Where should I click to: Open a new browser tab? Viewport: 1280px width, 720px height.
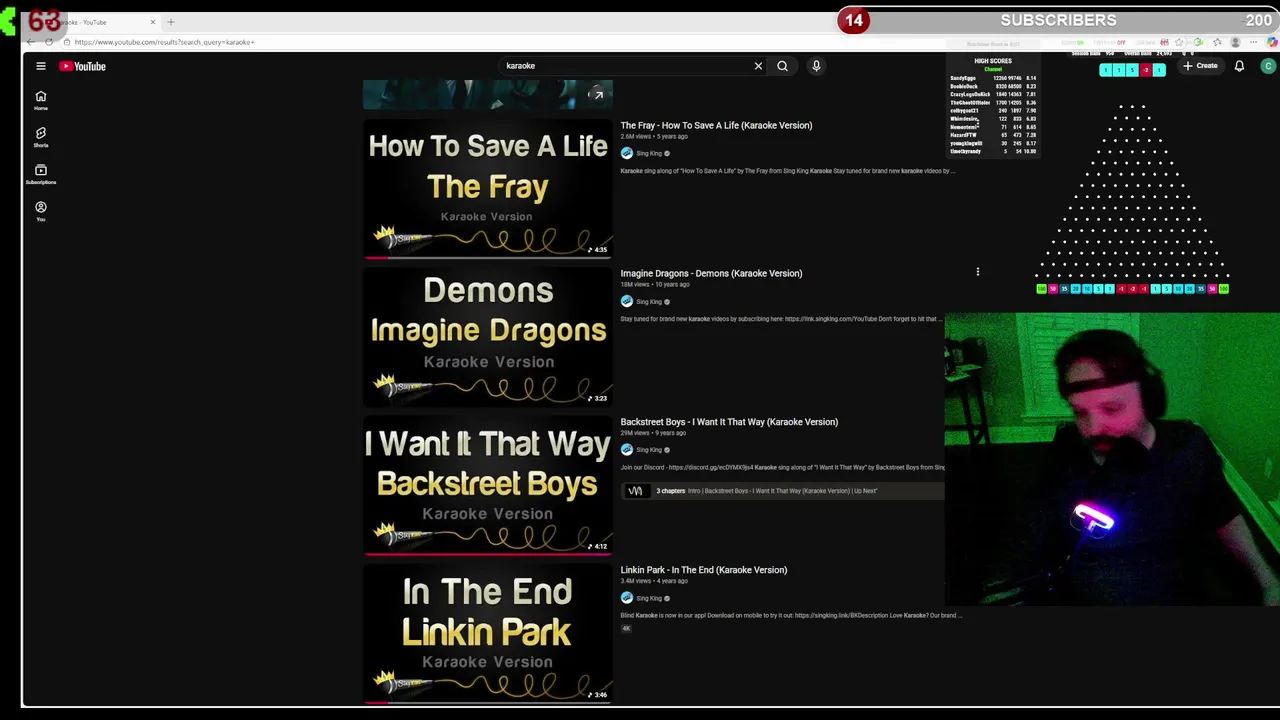click(171, 22)
